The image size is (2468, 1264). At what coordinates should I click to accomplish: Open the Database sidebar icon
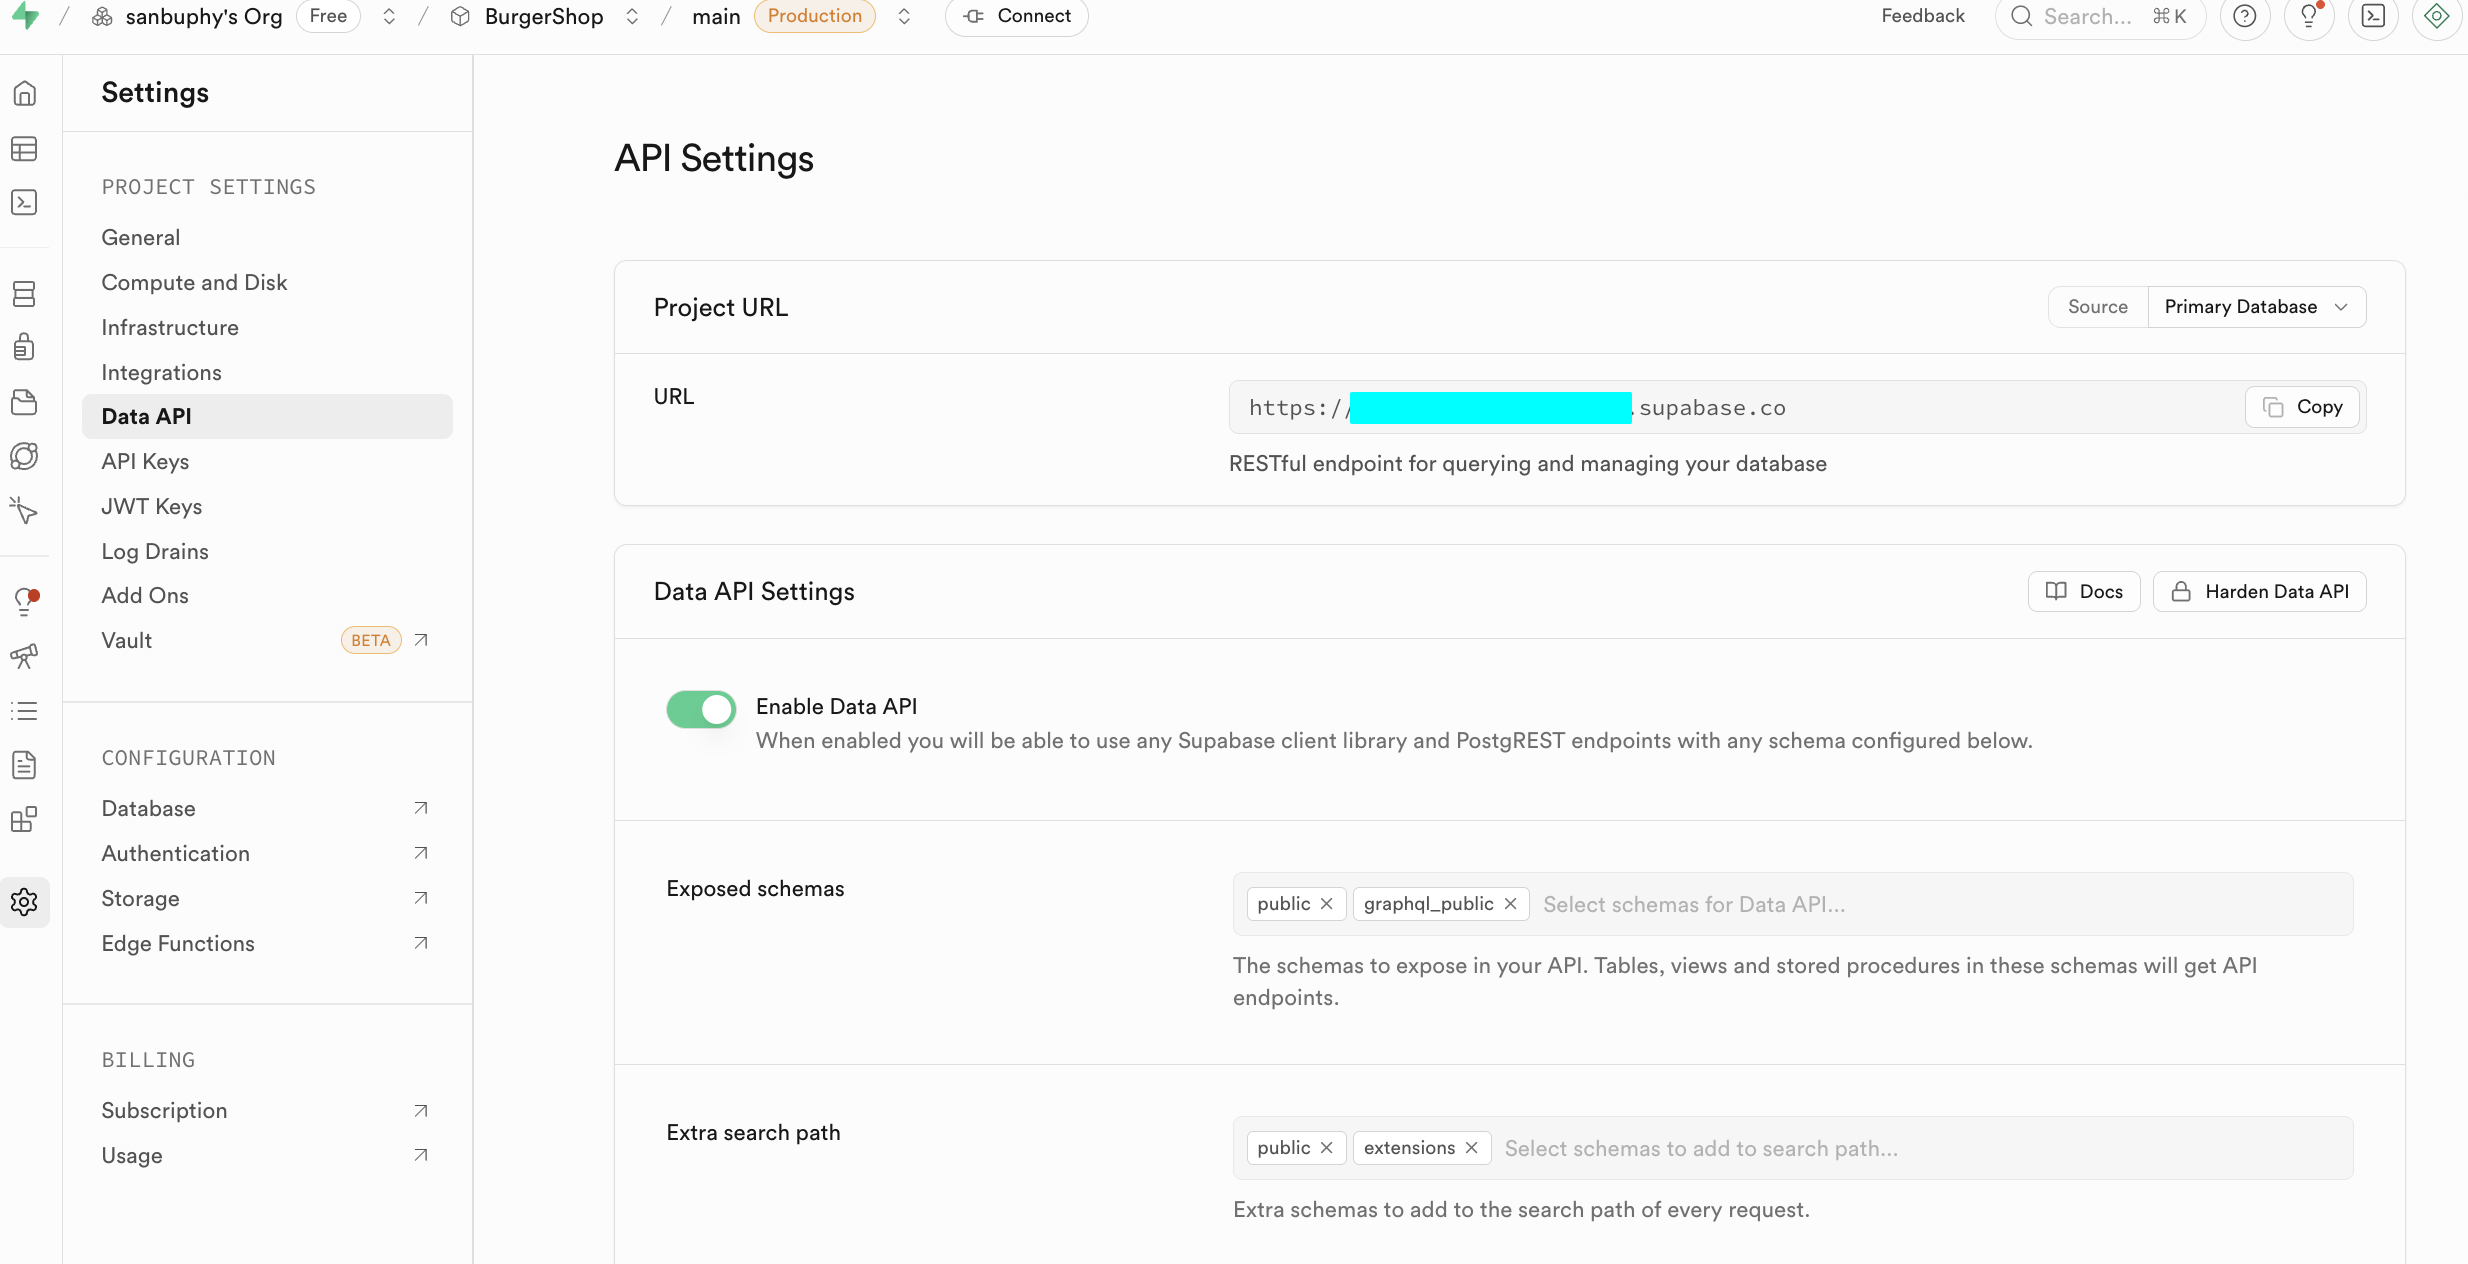24,293
